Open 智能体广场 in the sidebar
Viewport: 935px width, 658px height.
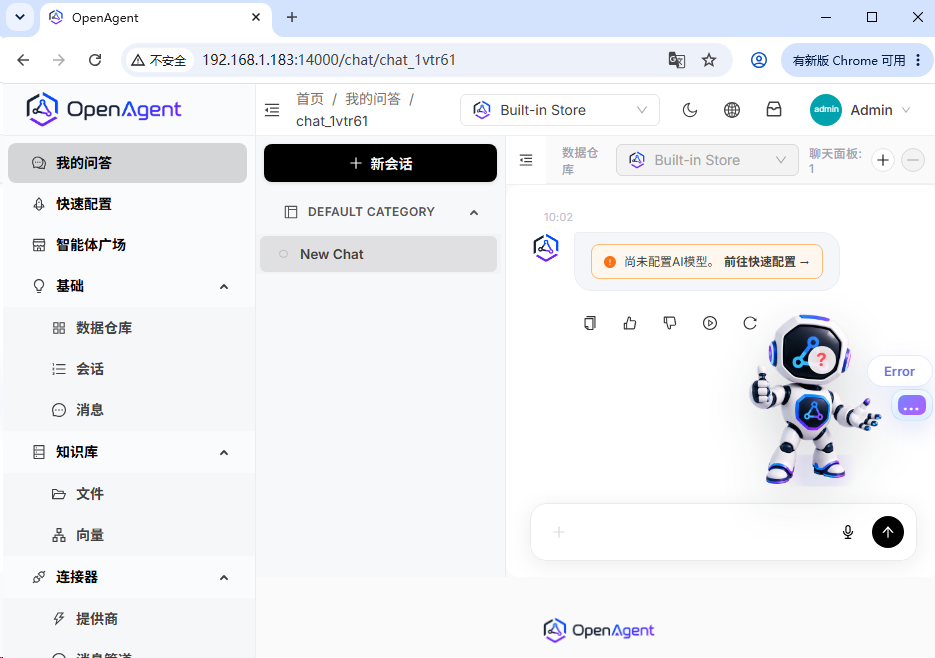(x=127, y=245)
